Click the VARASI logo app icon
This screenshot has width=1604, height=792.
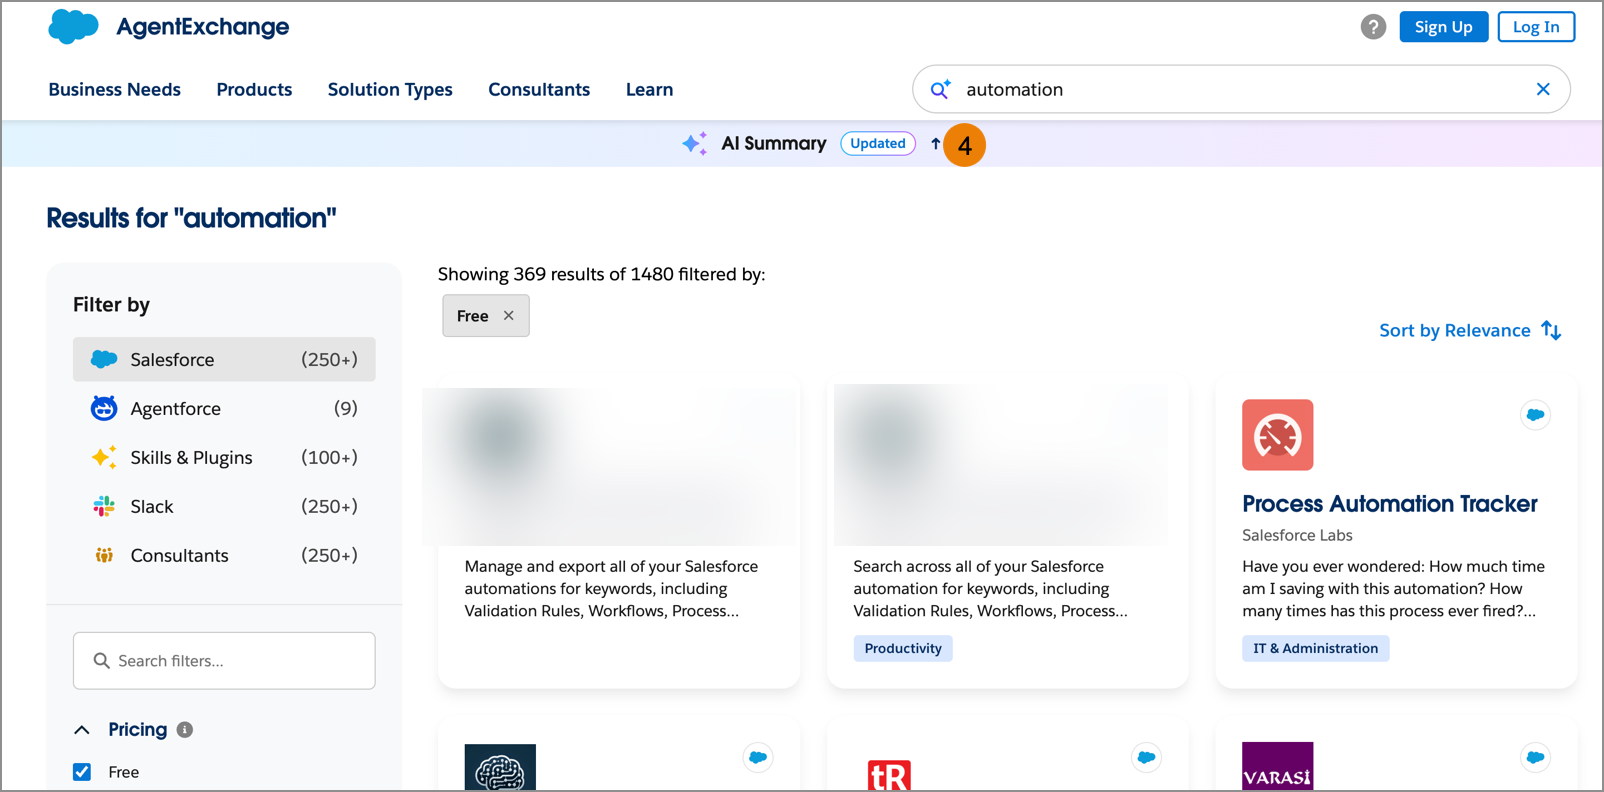point(1277,766)
